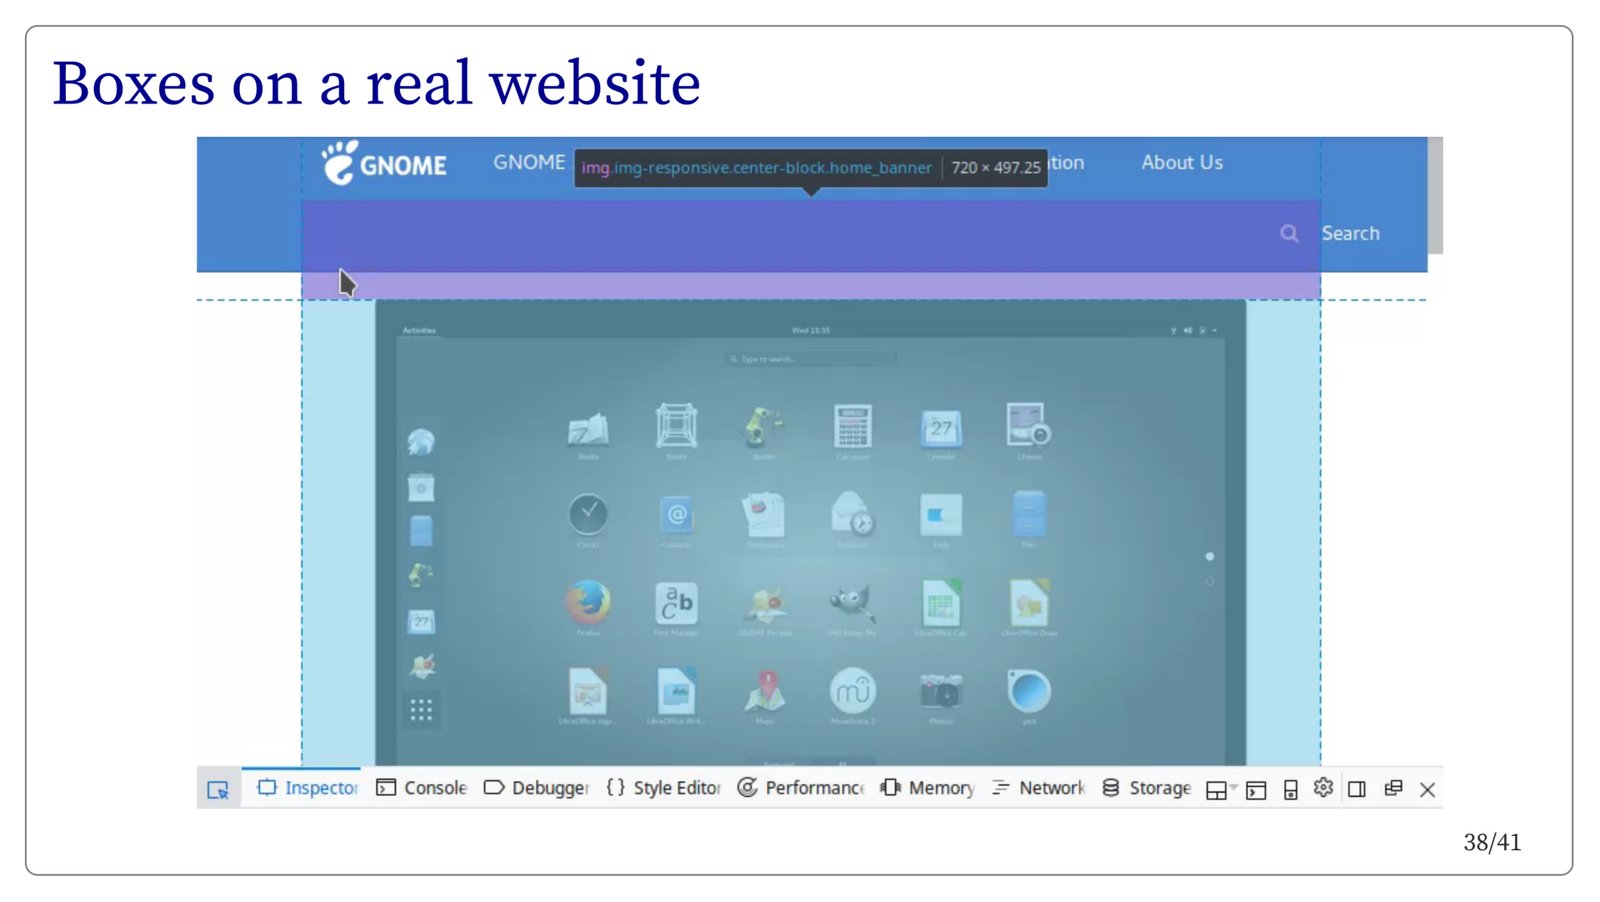Select the Network tab
The width and height of the screenshot is (1600, 902).
[x=1039, y=788]
